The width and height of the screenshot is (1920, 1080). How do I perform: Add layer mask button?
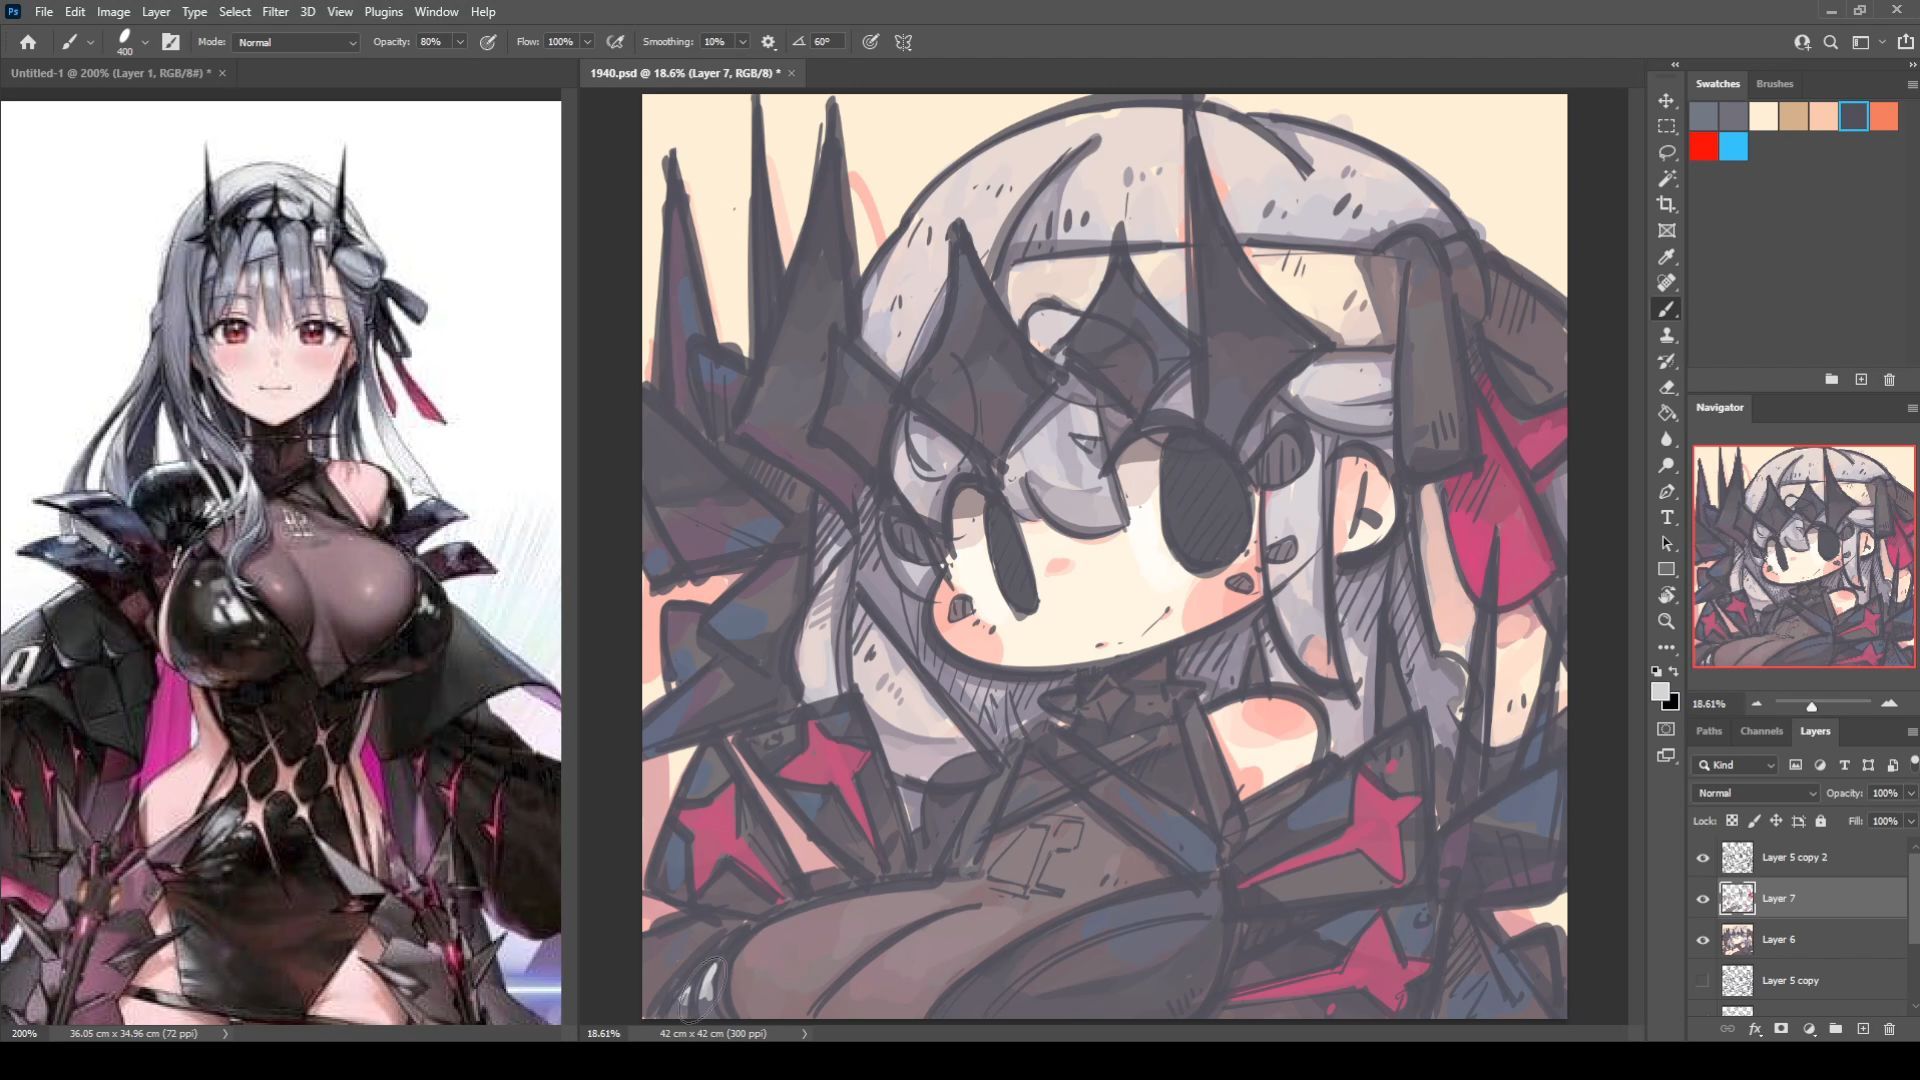(1781, 1029)
